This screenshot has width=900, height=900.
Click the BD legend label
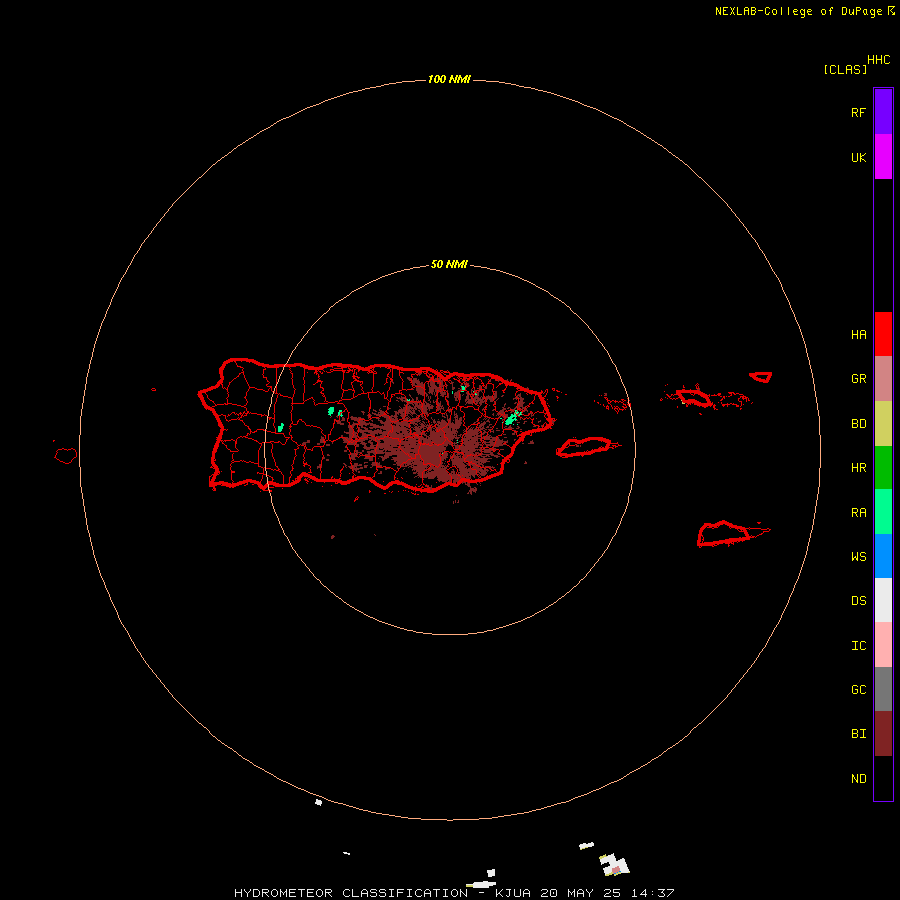coord(858,424)
